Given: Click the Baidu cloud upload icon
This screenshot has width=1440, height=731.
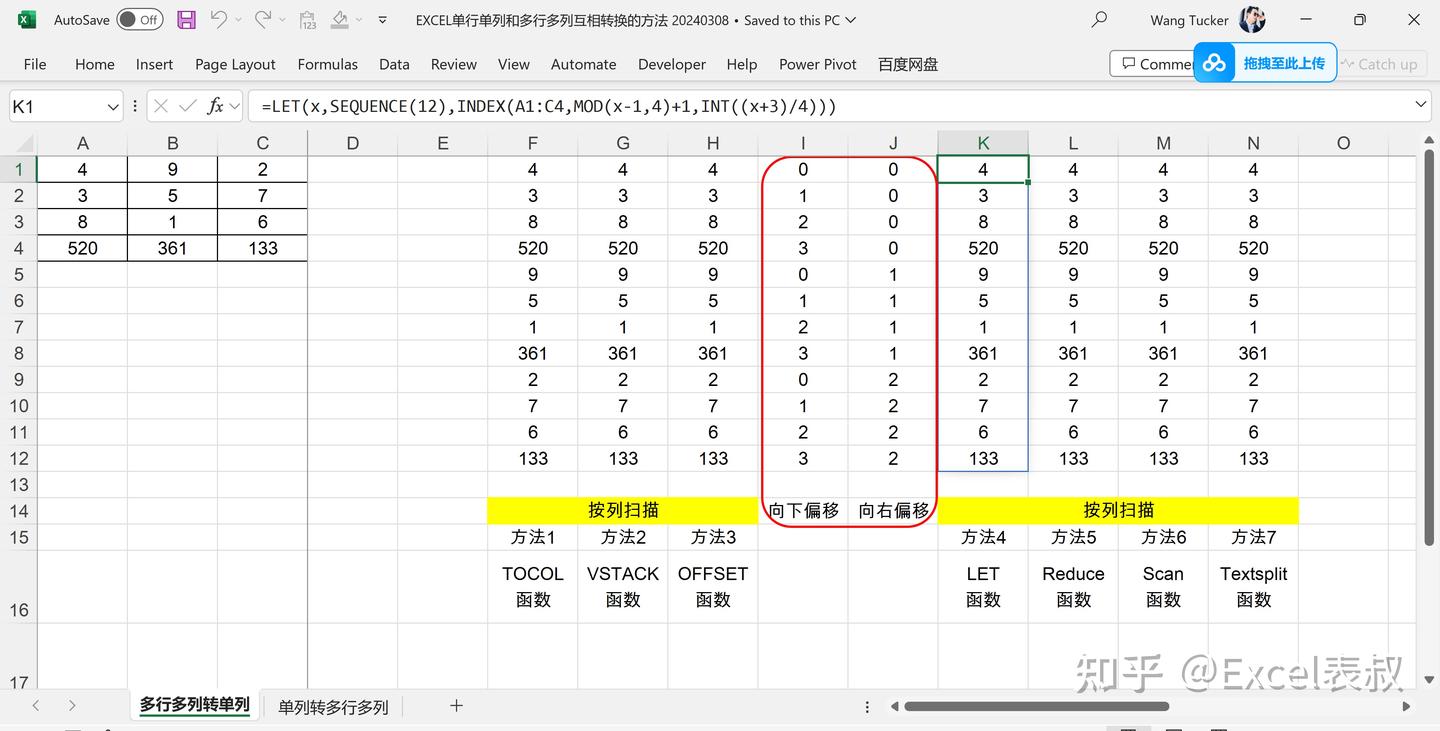Looking at the screenshot, I should coord(1214,63).
